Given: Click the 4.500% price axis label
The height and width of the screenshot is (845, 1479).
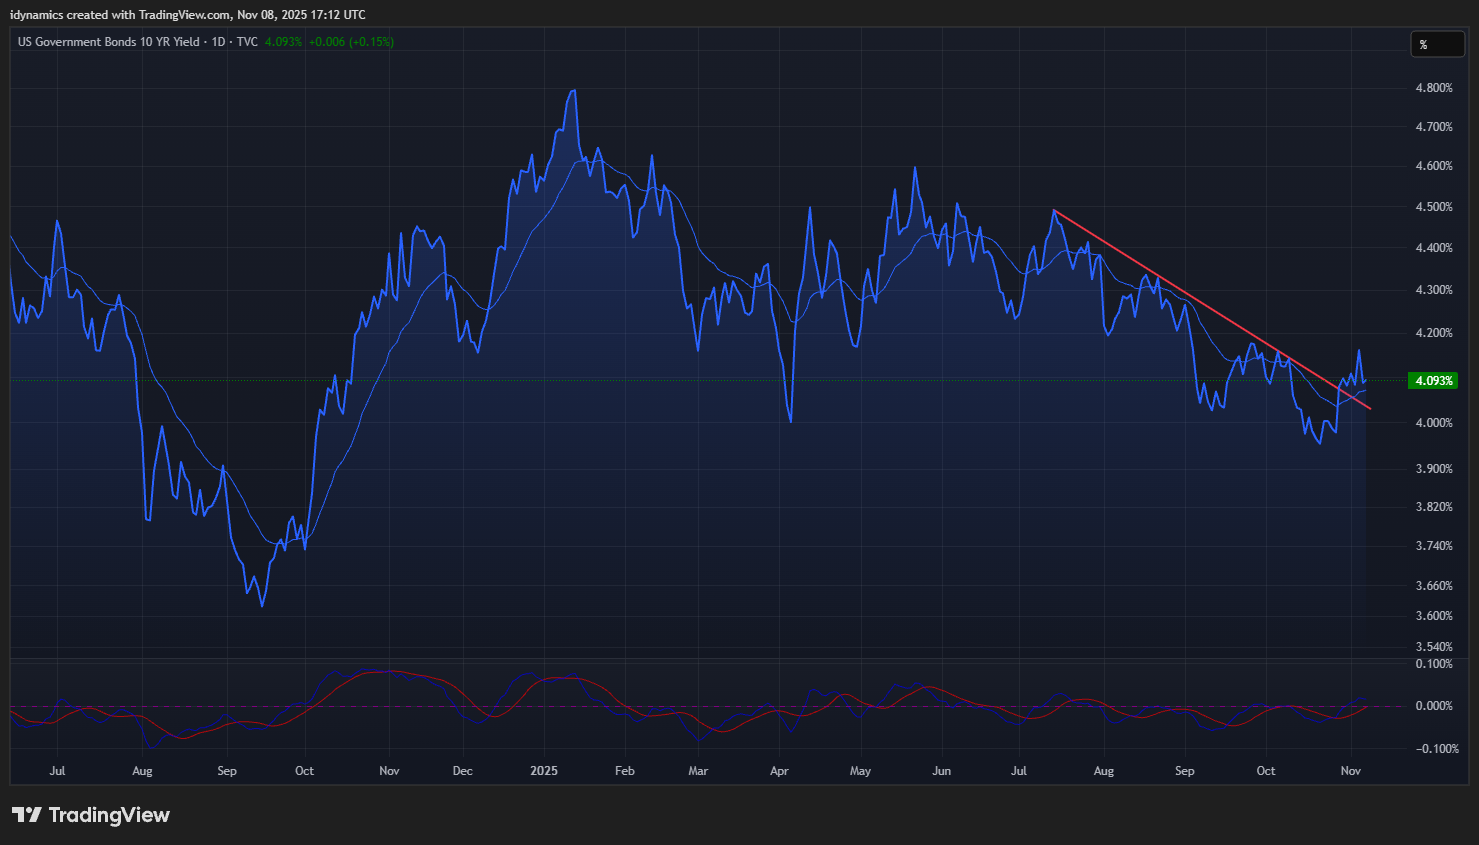Looking at the screenshot, I should pos(1433,208).
